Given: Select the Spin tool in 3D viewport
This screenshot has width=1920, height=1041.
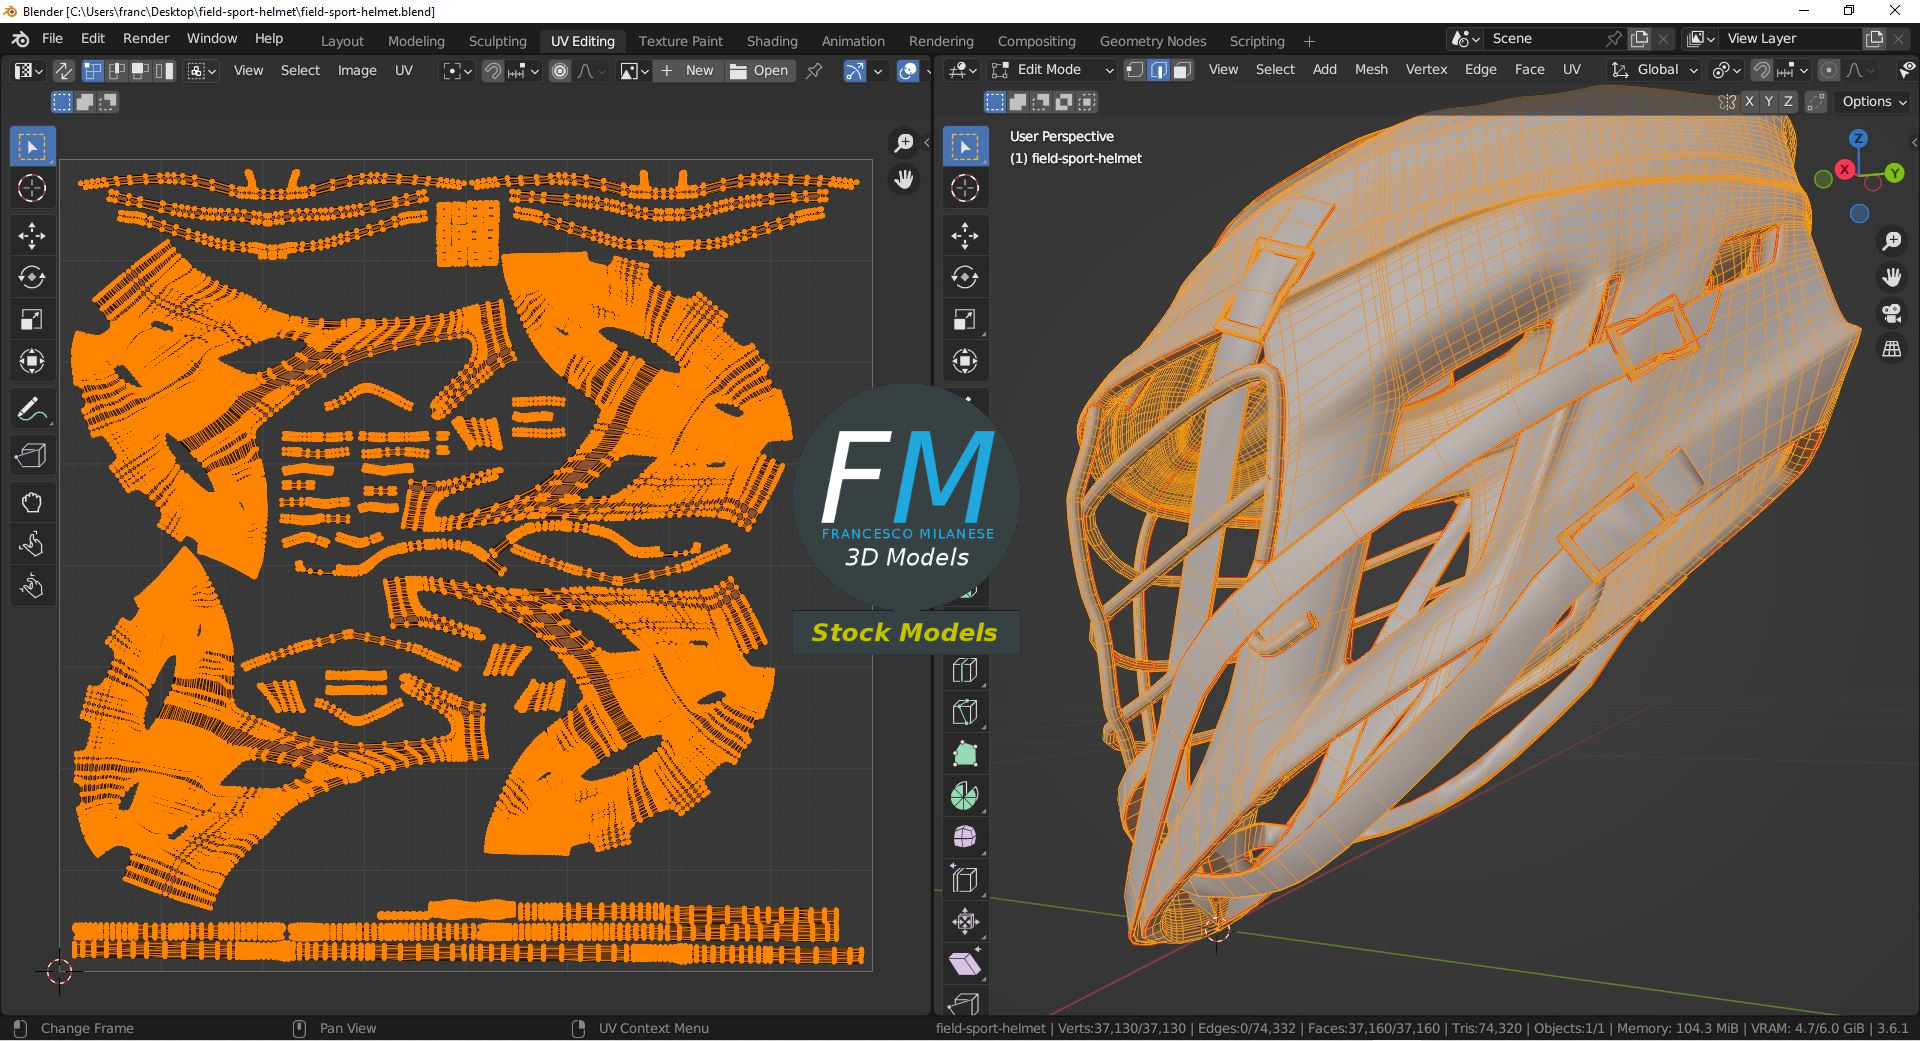Looking at the screenshot, I should pos(965,796).
